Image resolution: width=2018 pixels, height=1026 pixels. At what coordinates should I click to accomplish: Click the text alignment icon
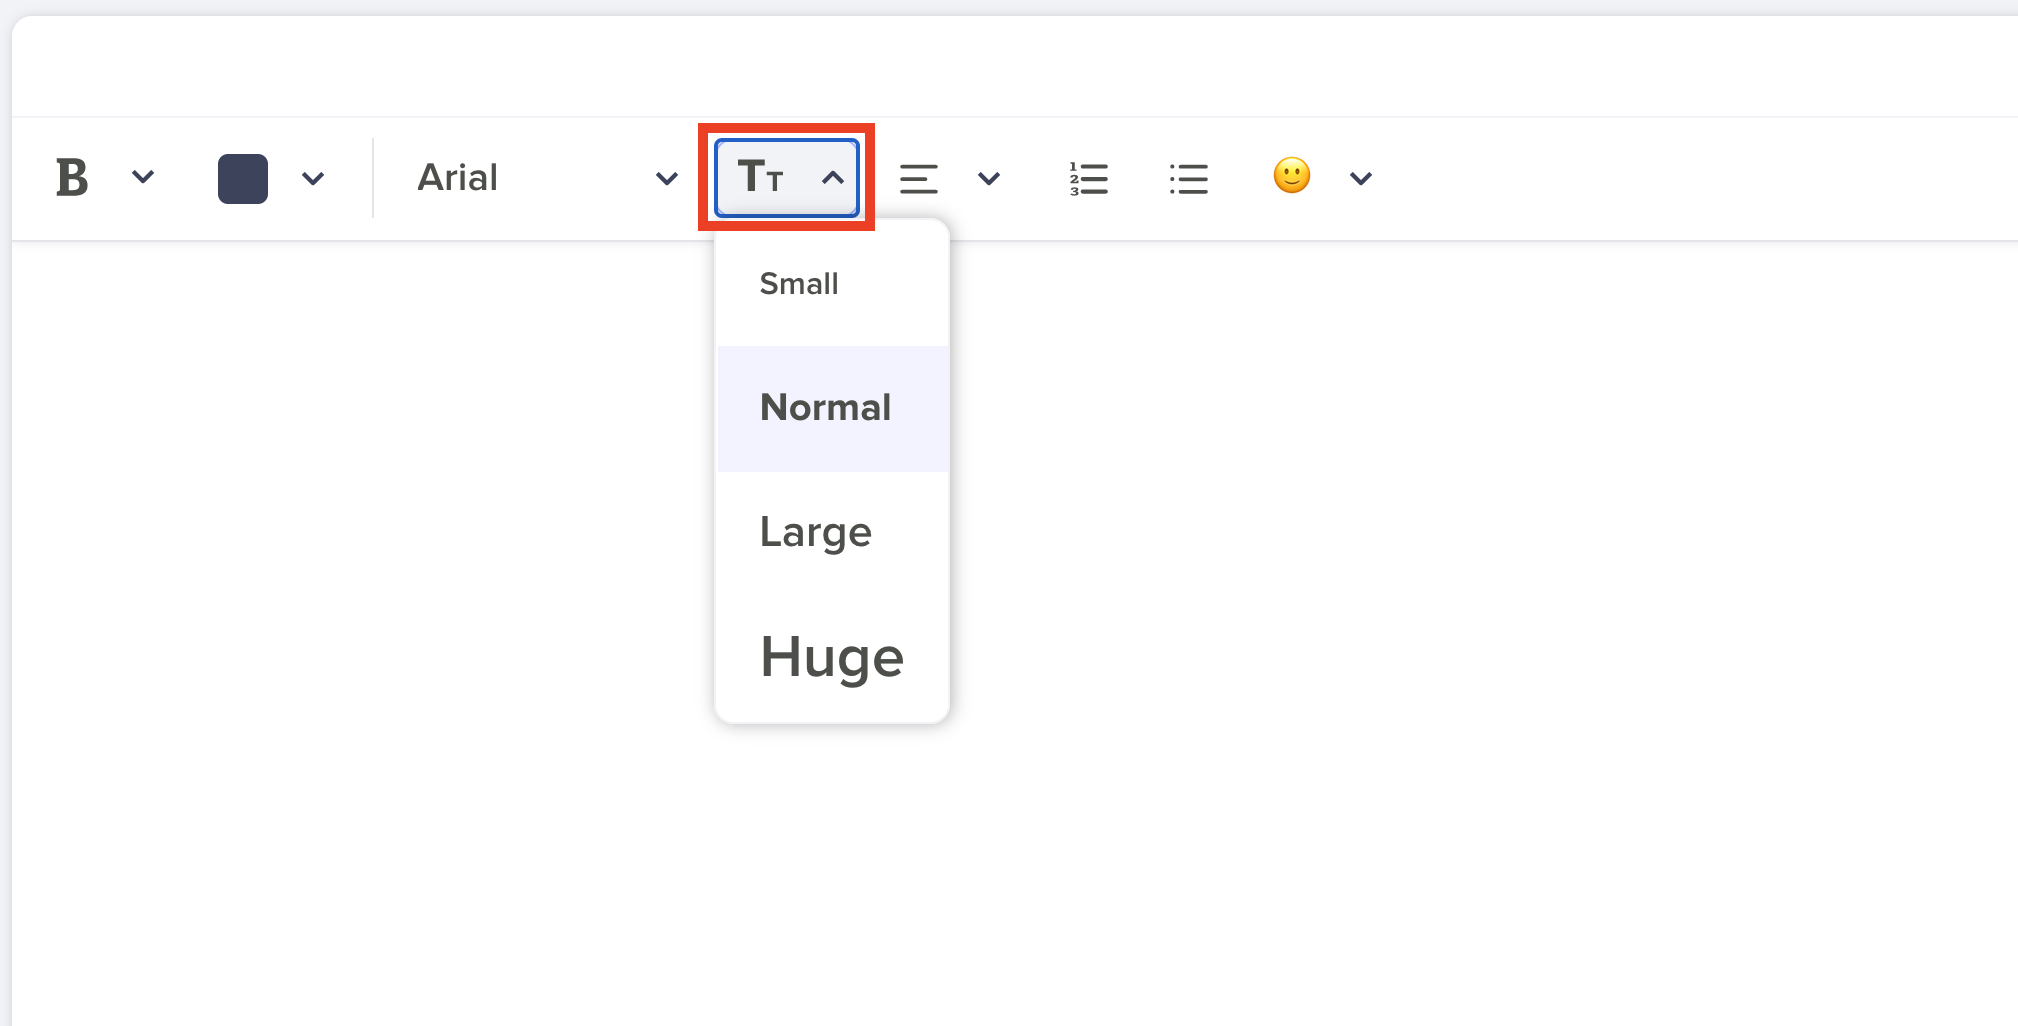[918, 179]
